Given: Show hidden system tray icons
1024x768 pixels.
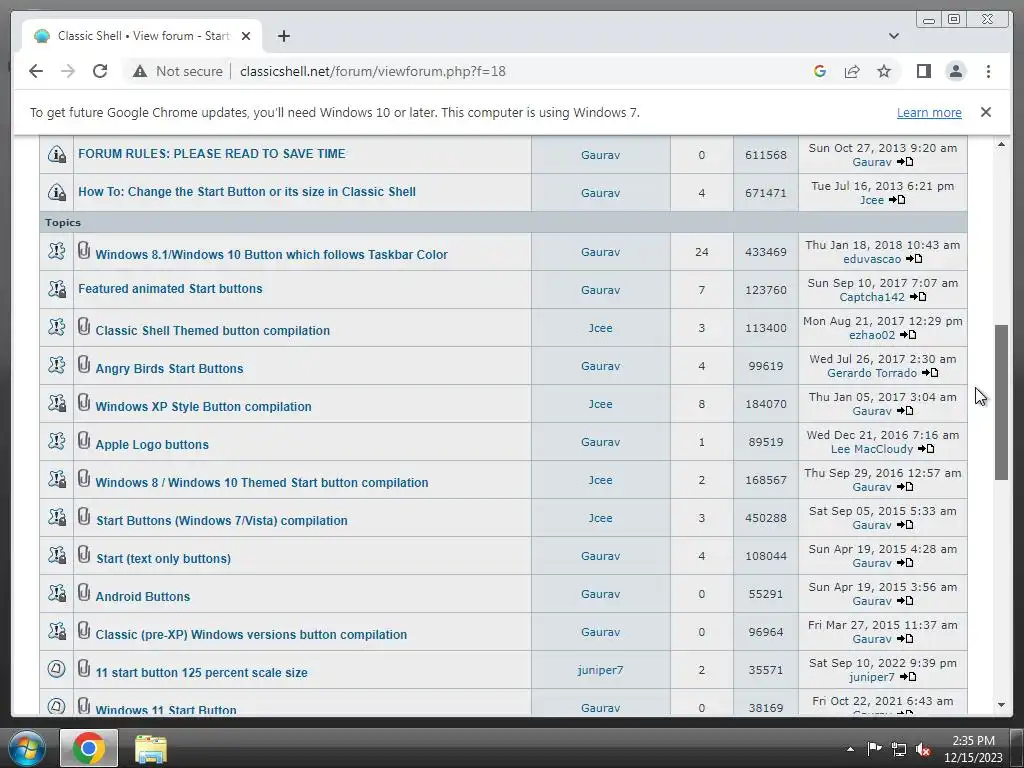Looking at the screenshot, I should click(850, 749).
